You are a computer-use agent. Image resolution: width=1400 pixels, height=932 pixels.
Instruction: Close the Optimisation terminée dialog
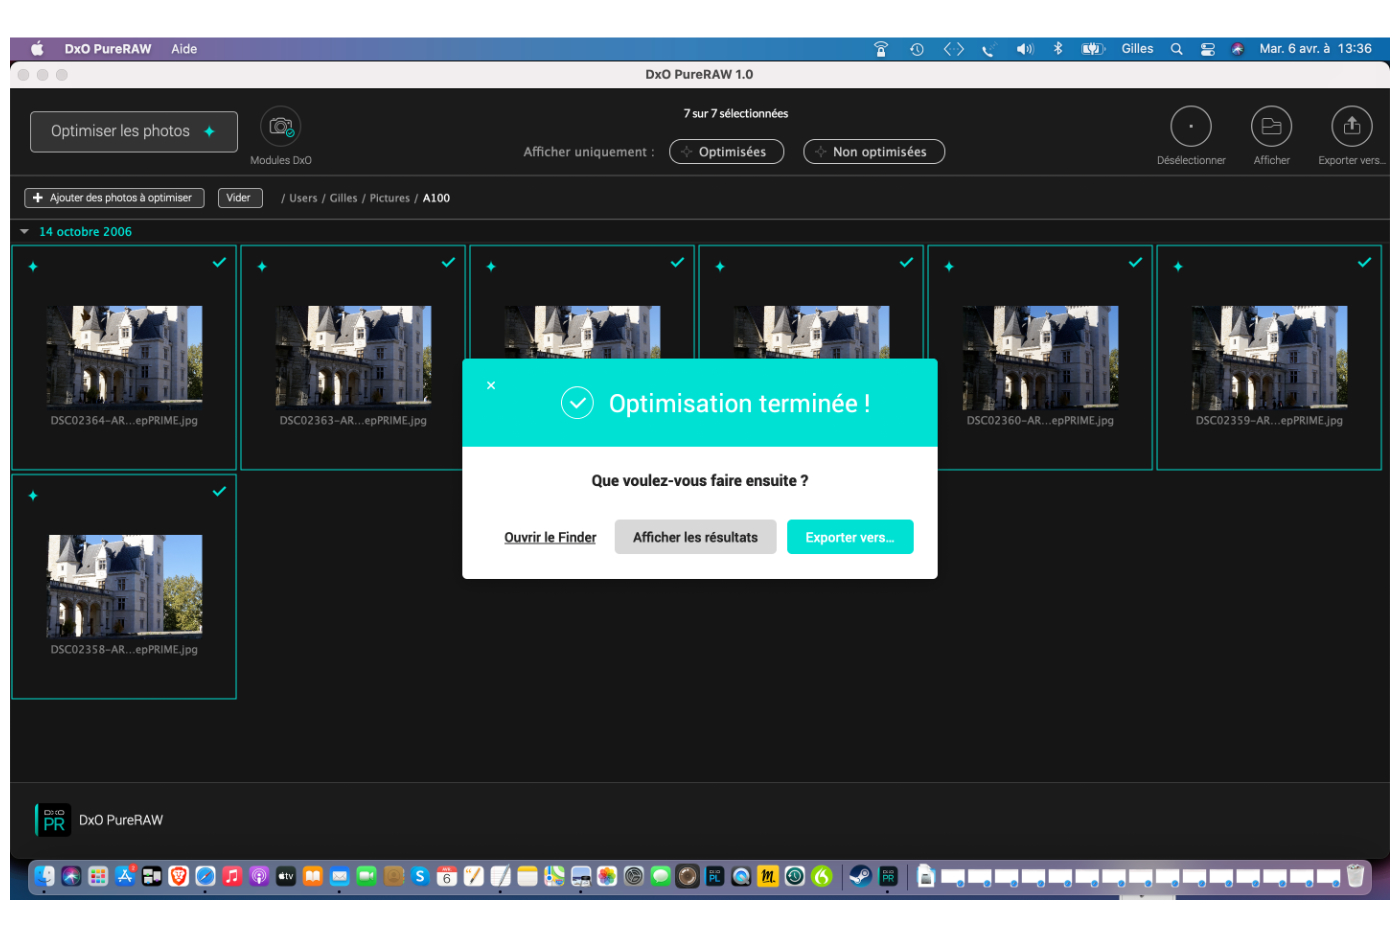point(491,385)
